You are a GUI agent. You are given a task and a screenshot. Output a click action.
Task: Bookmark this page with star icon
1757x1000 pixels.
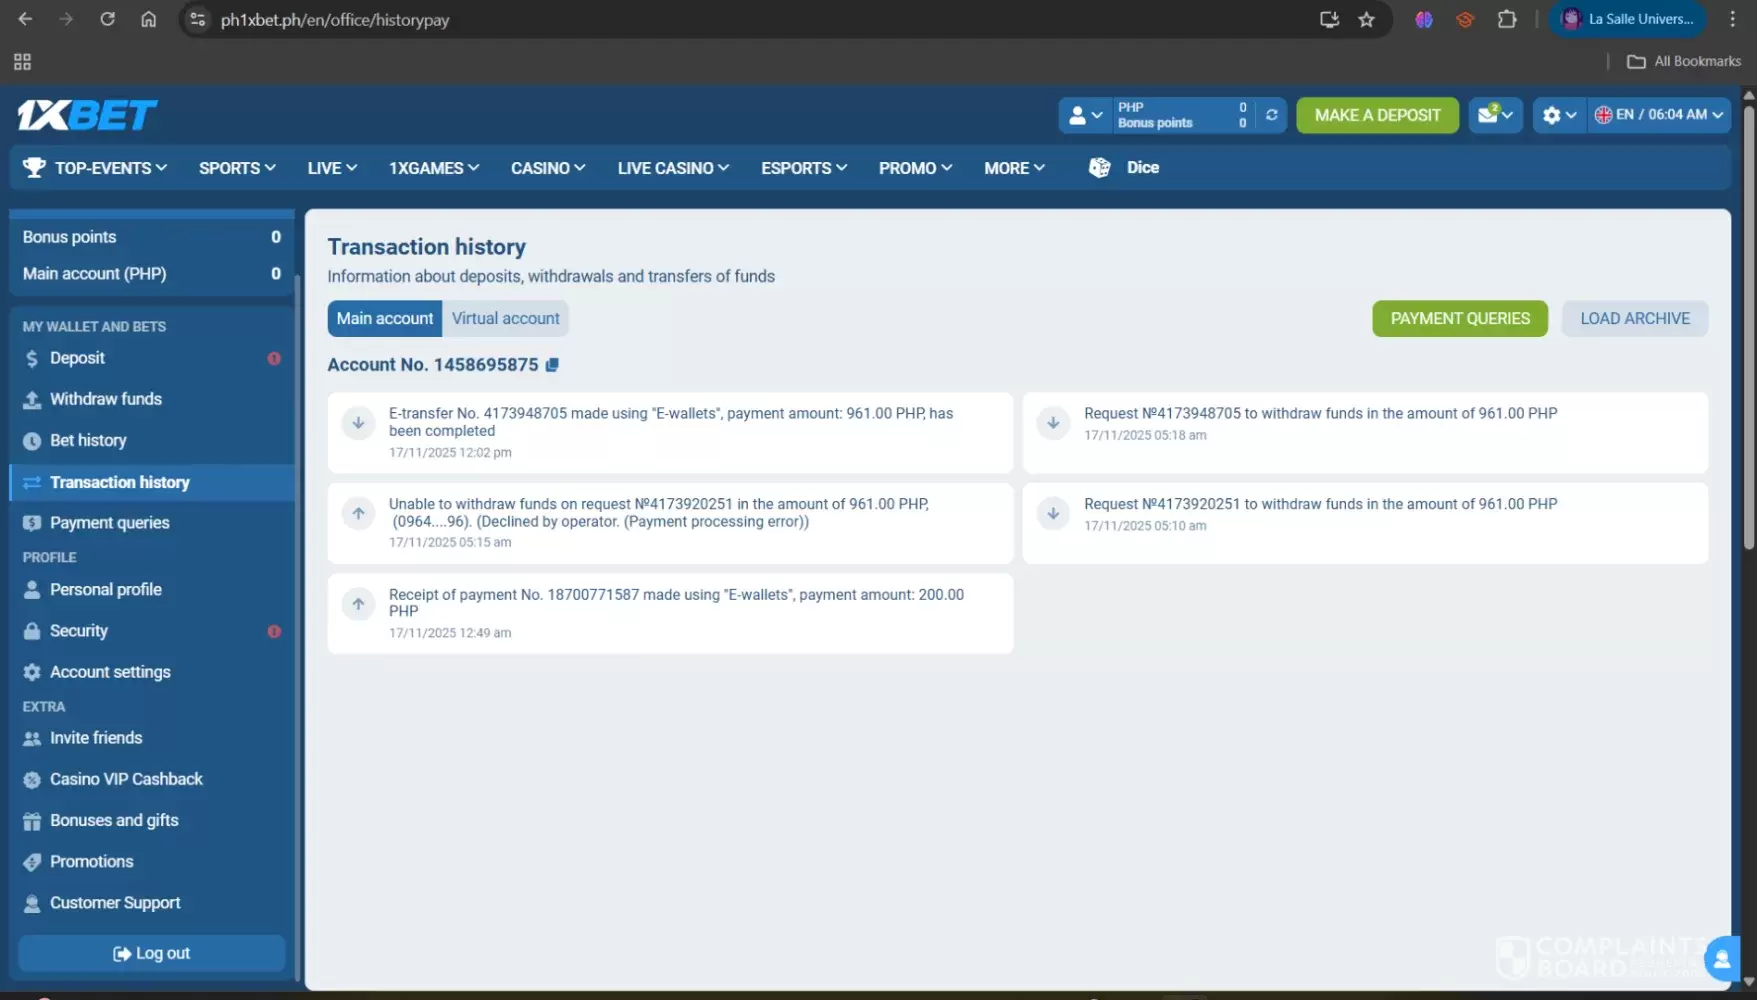pyautogui.click(x=1366, y=19)
